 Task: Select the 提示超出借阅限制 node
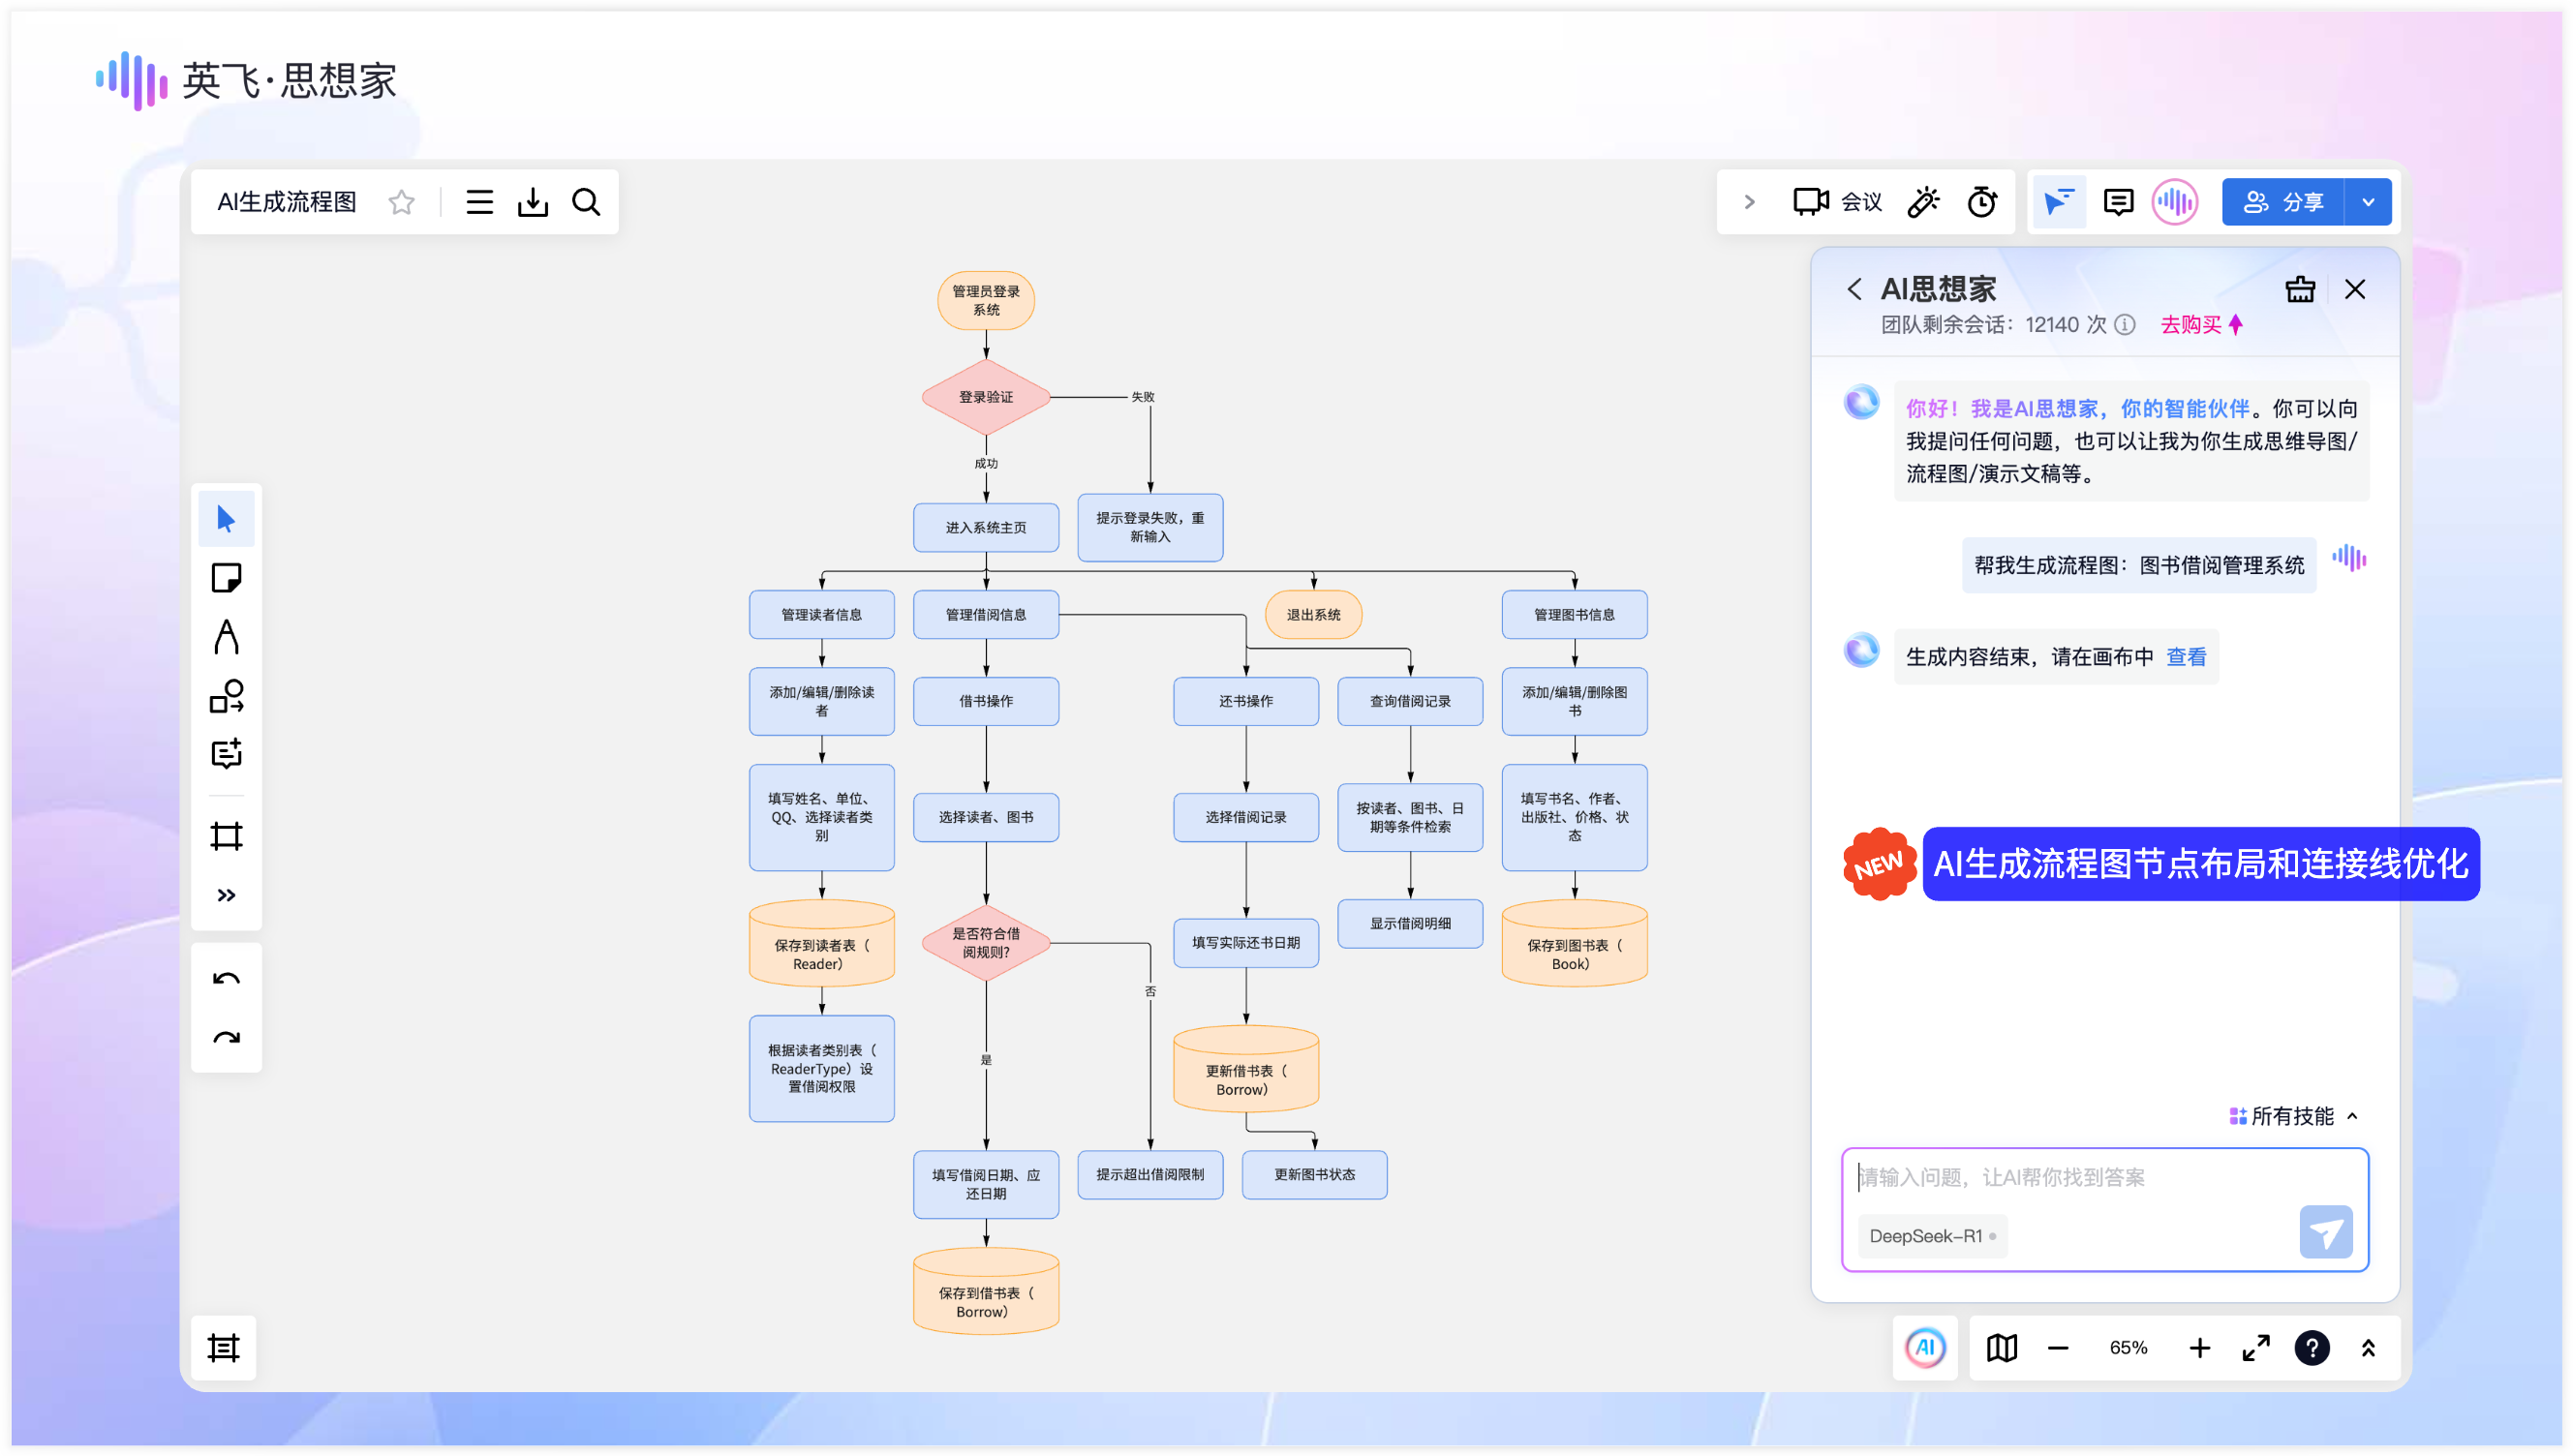[x=1149, y=1174]
